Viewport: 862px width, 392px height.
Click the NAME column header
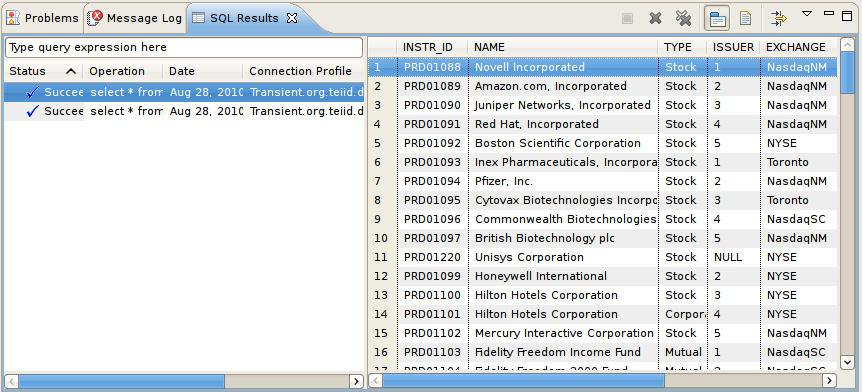[x=563, y=47]
